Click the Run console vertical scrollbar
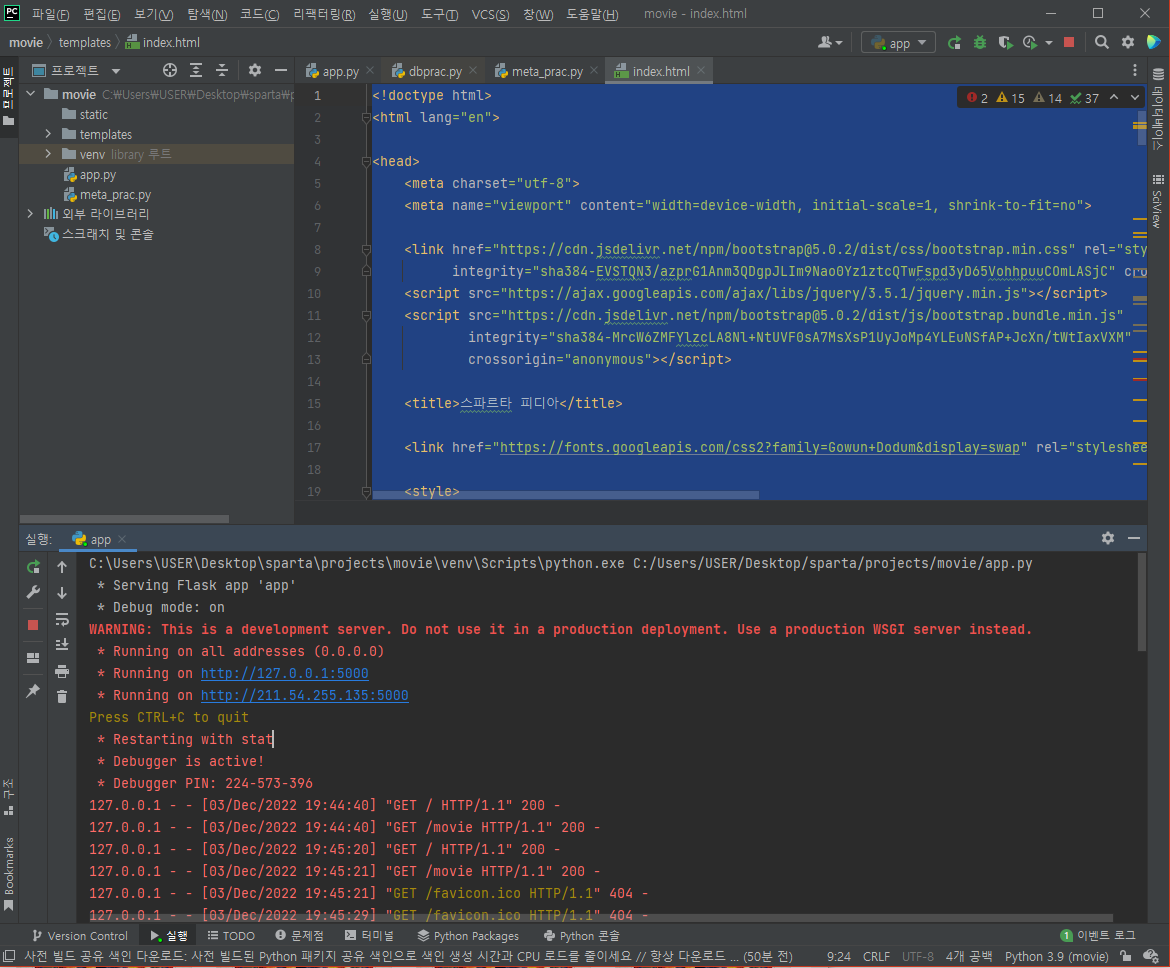1170x968 pixels. click(1141, 602)
